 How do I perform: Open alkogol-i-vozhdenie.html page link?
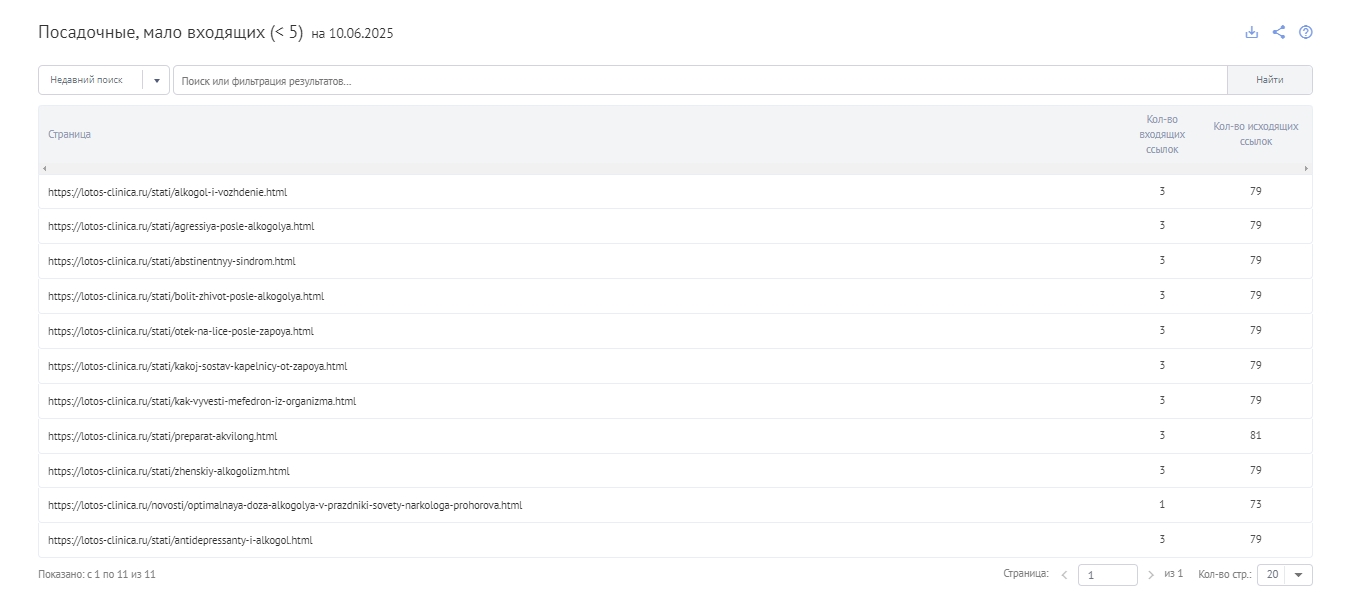tap(167, 191)
